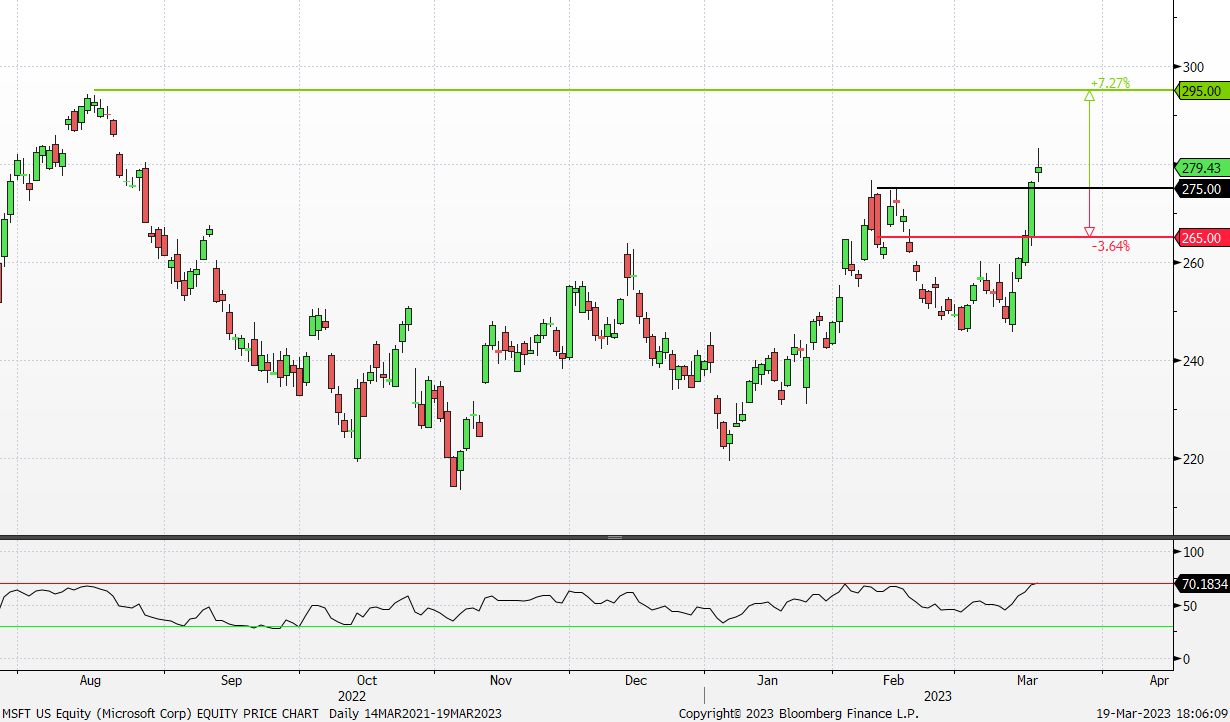Click the panel divider handle above RSI
The image size is (1230, 722).
(615, 538)
